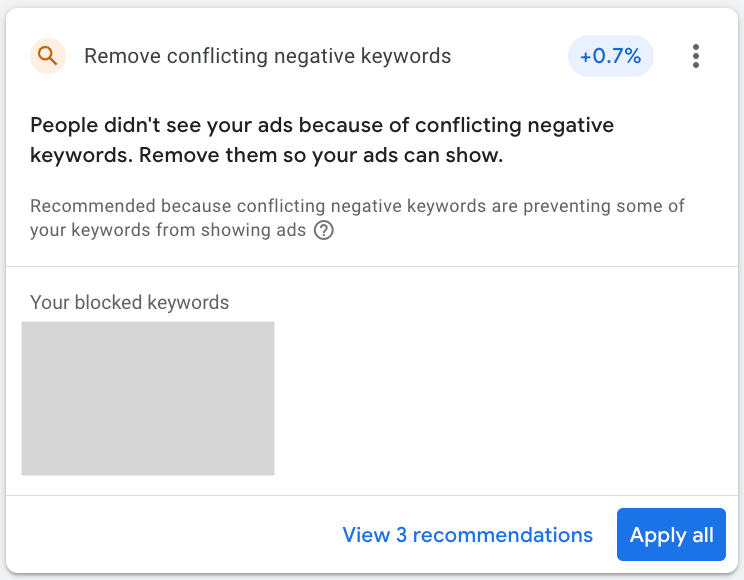
Task: Click the search-type icon beside the card title
Action: pyautogui.click(x=47, y=56)
